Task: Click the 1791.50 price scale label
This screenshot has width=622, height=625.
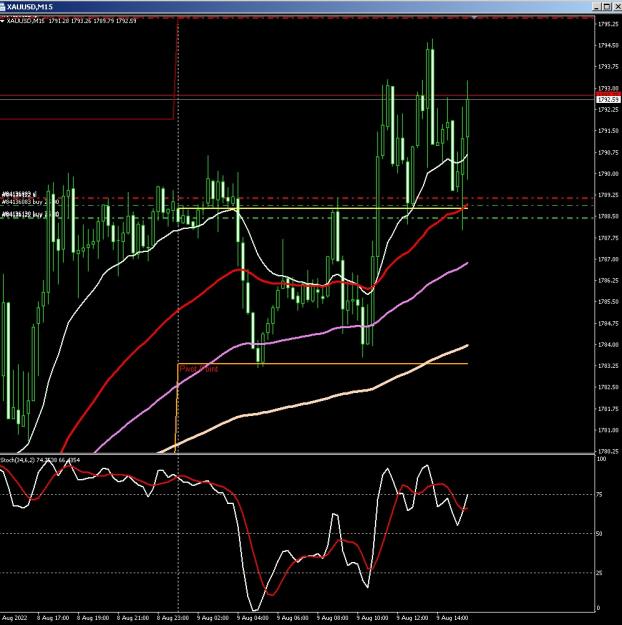Action: [608, 131]
